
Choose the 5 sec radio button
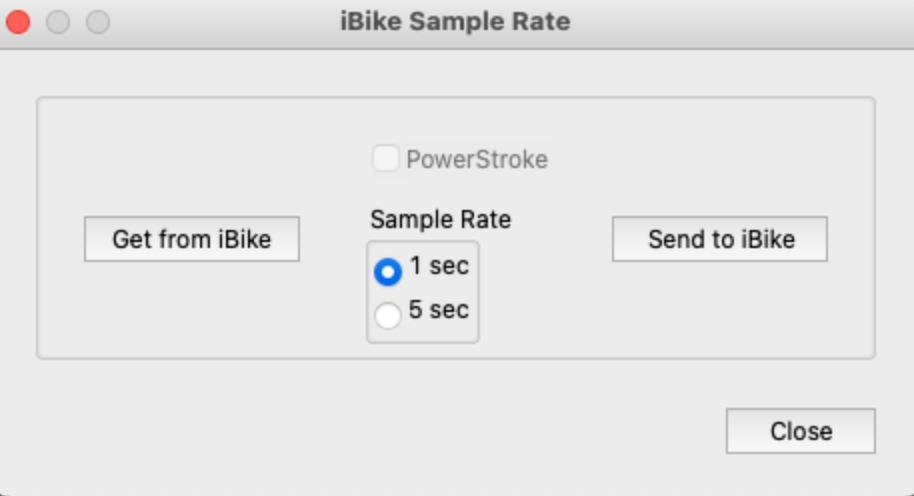[x=387, y=315]
